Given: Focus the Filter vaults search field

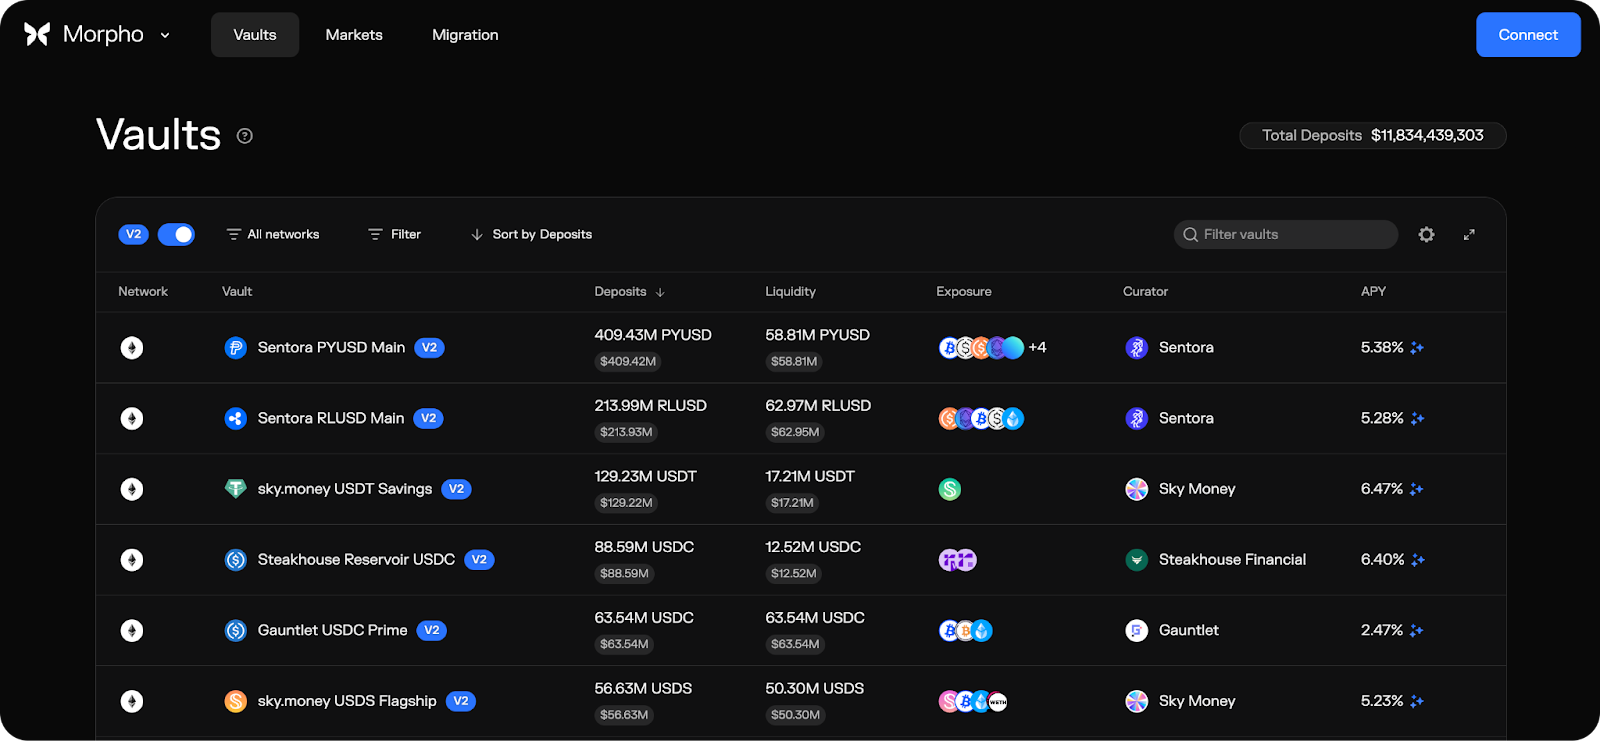Looking at the screenshot, I should coord(1286,234).
